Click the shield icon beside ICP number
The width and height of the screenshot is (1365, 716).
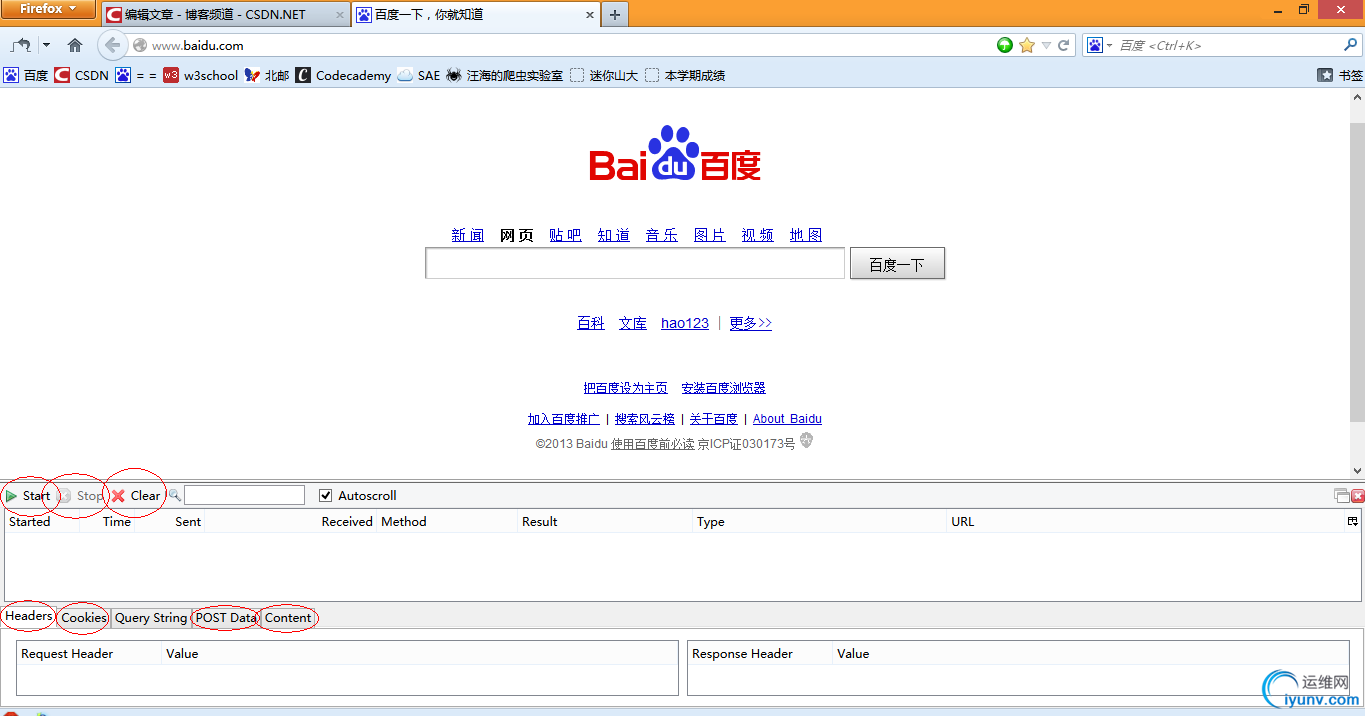tap(807, 440)
